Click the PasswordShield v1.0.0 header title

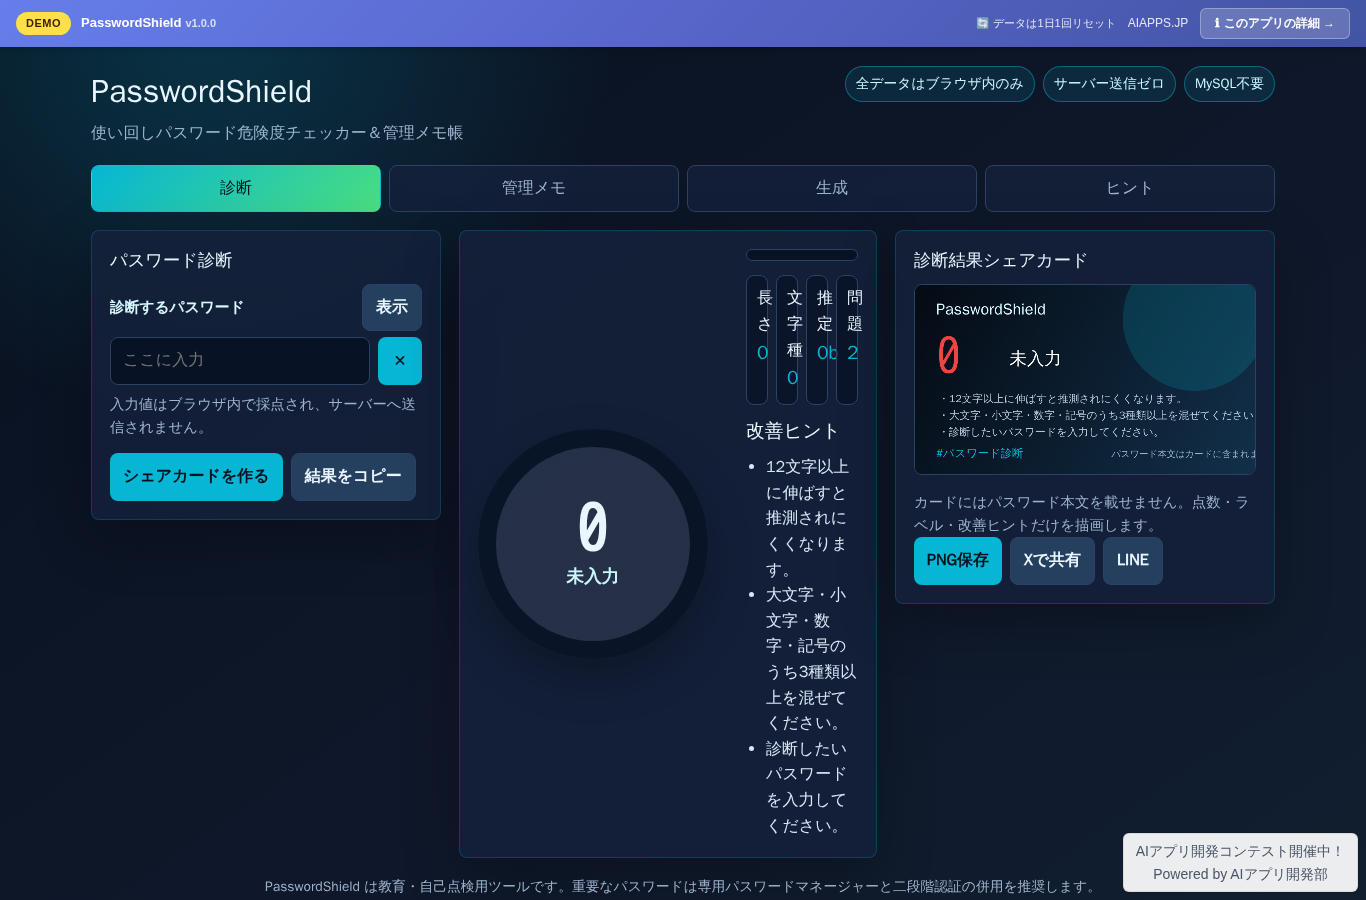[x=148, y=23]
